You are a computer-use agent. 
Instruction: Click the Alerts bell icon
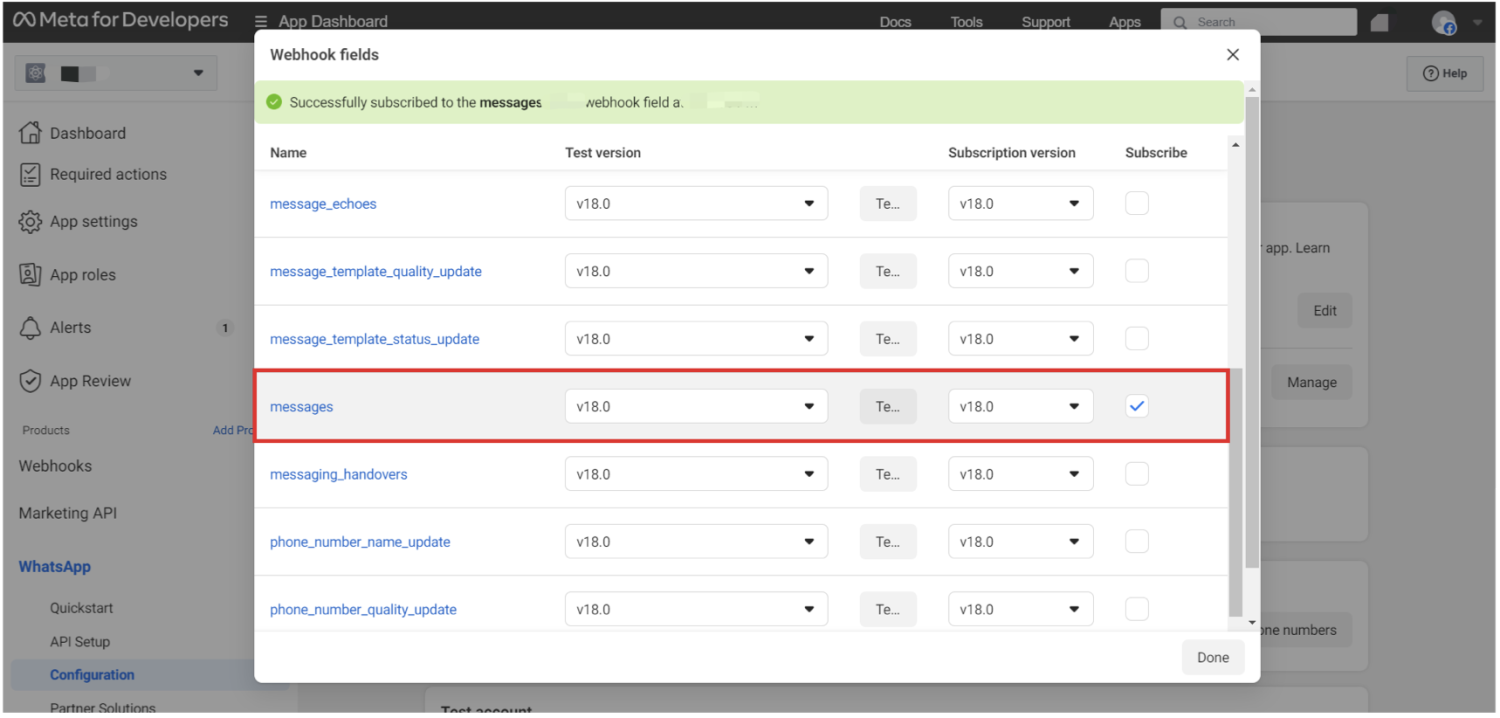(30, 328)
